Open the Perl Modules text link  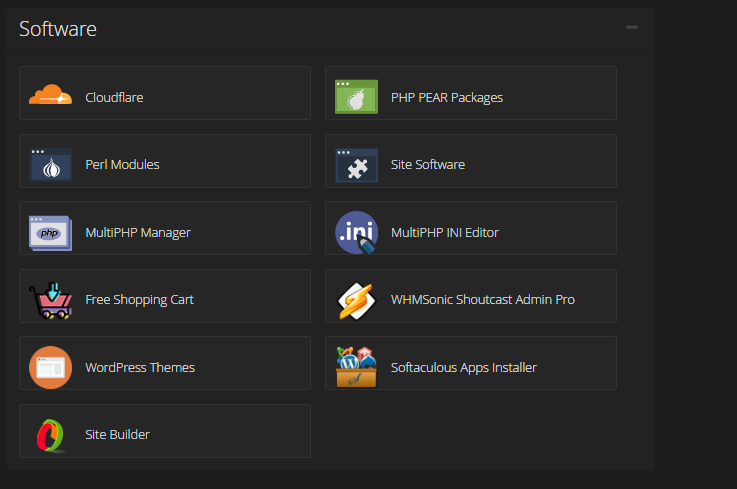pyautogui.click(x=122, y=164)
